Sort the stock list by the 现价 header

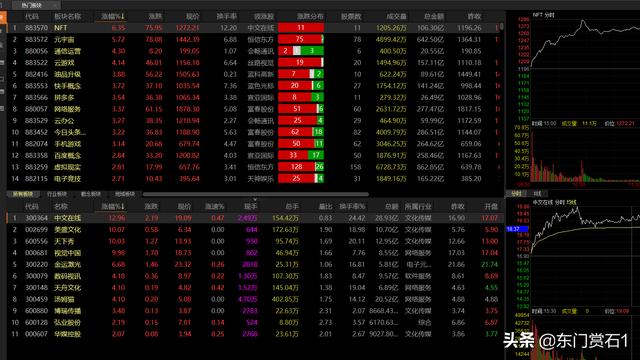[x=184, y=207]
